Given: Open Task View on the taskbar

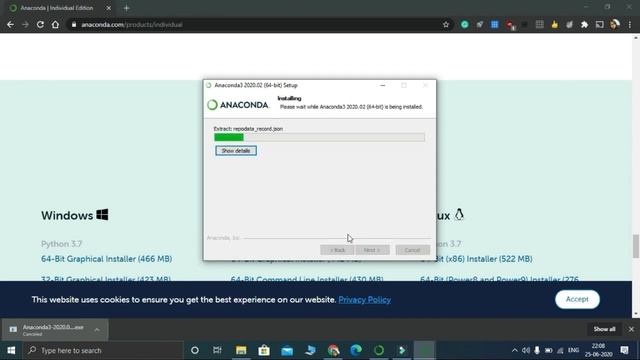Looking at the screenshot, I should [x=217, y=350].
